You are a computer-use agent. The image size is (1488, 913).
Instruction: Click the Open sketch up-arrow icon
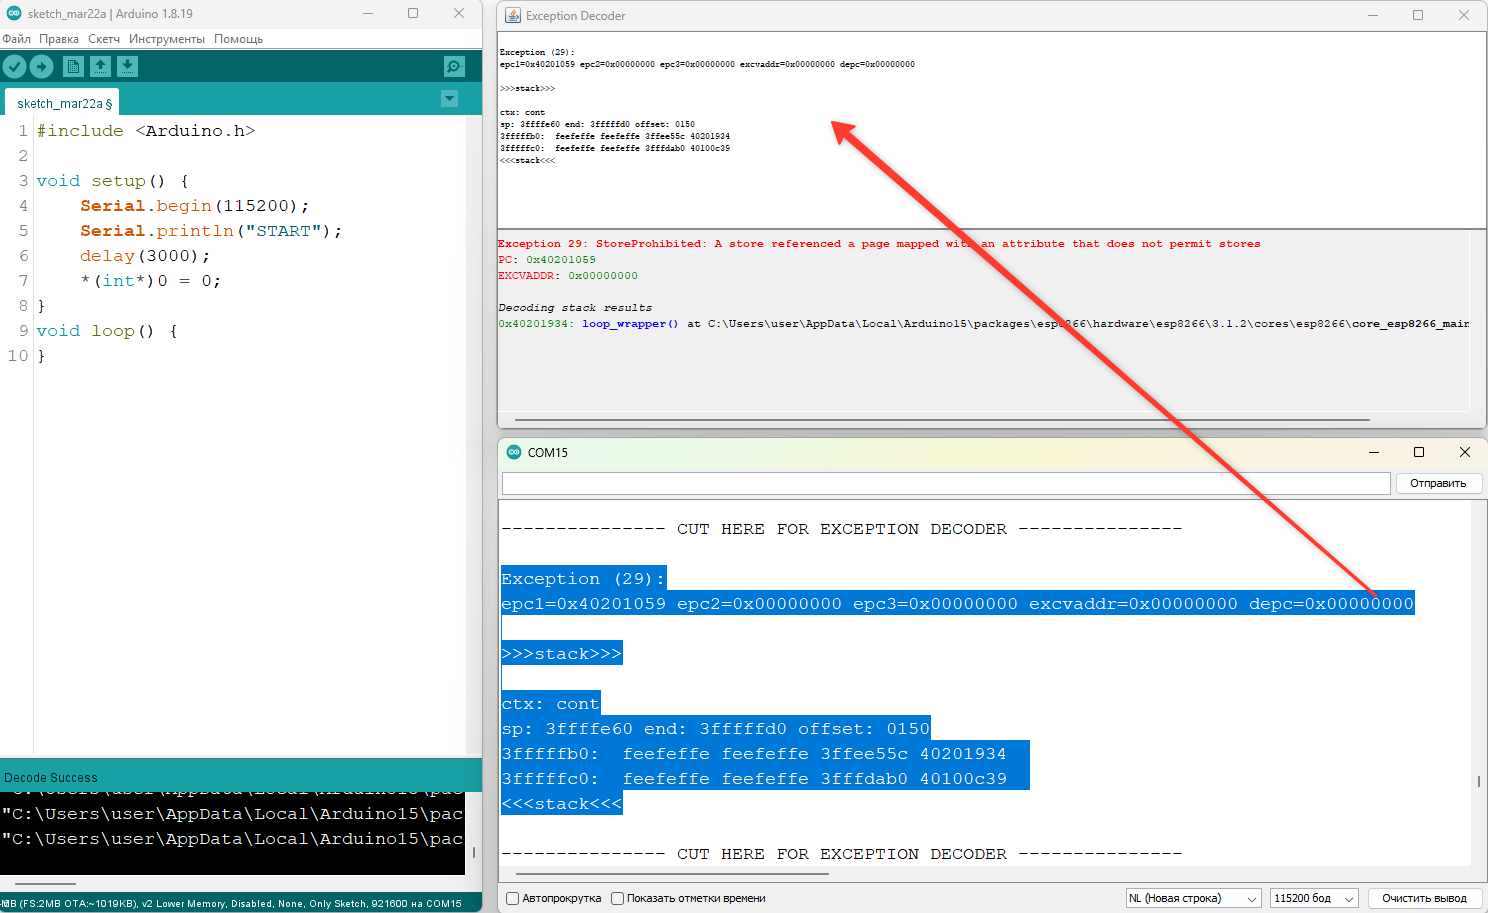(100, 67)
